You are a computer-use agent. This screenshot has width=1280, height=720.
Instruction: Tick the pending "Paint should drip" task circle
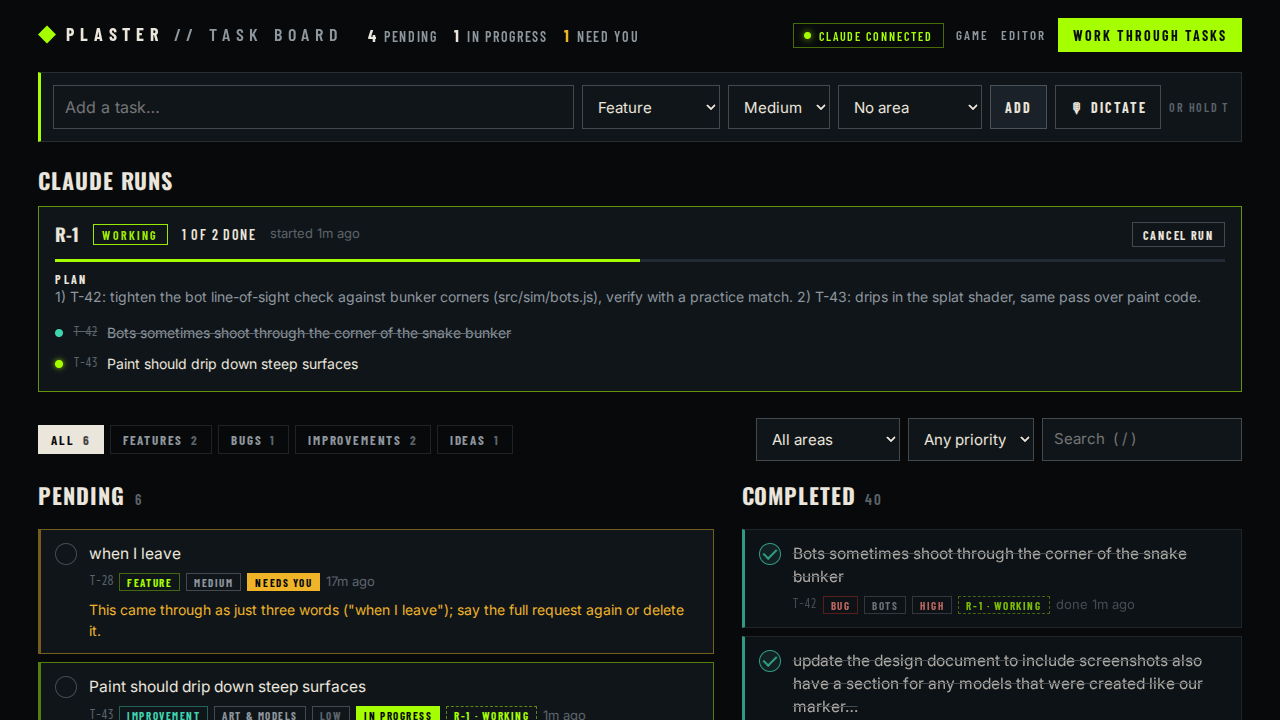tap(66, 687)
